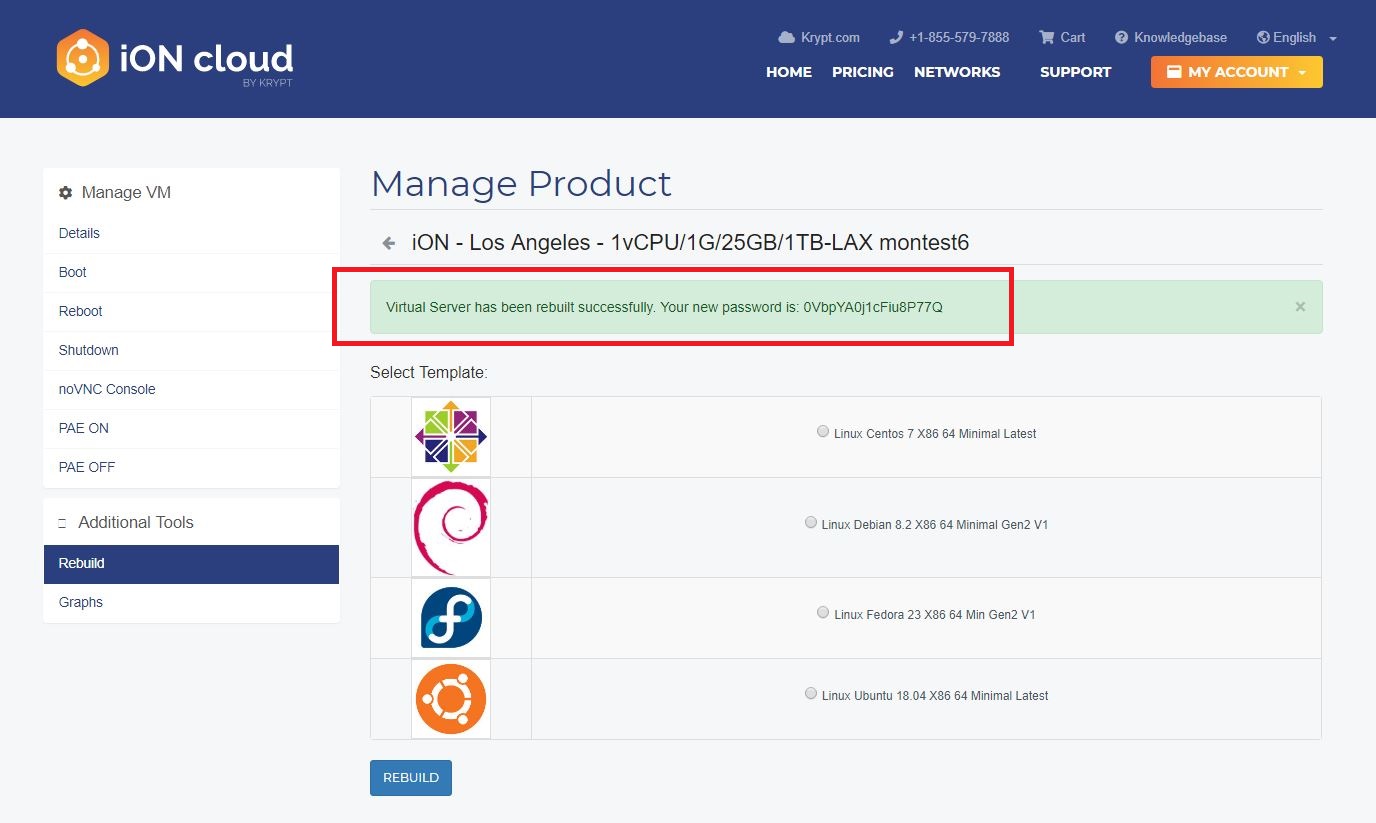Image resolution: width=1376 pixels, height=823 pixels.
Task: Click the Ubuntu logo
Action: coord(451,699)
